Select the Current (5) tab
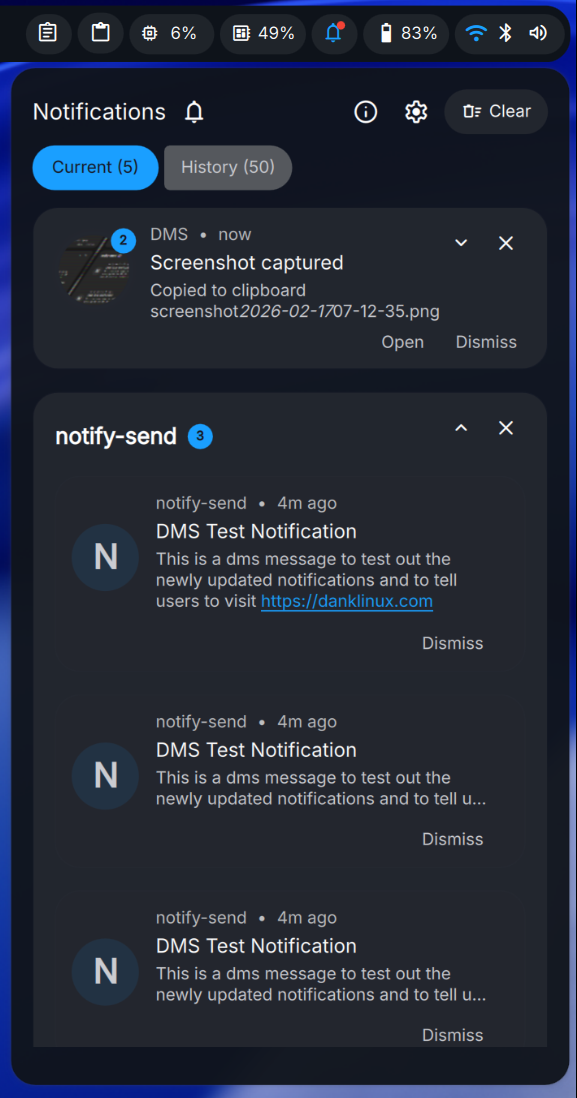The width and height of the screenshot is (577, 1098). pos(95,167)
